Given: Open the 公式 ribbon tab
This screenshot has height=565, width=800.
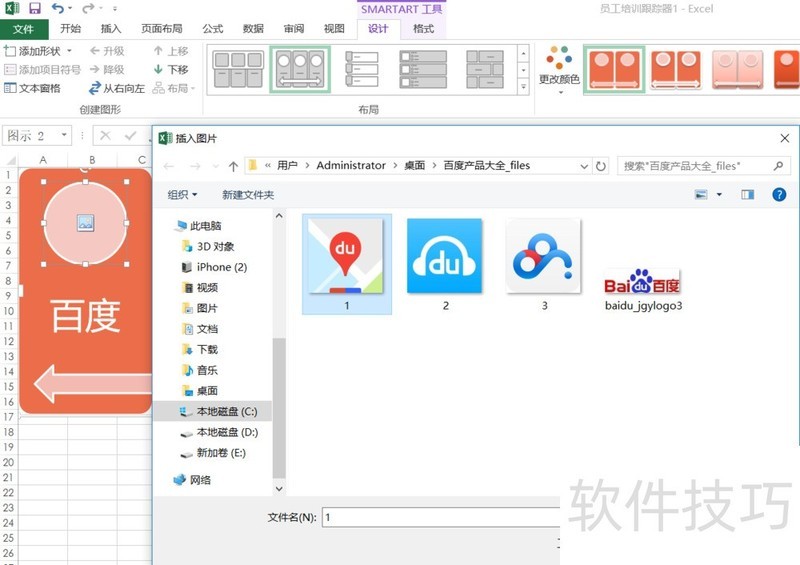Looking at the screenshot, I should point(213,29).
